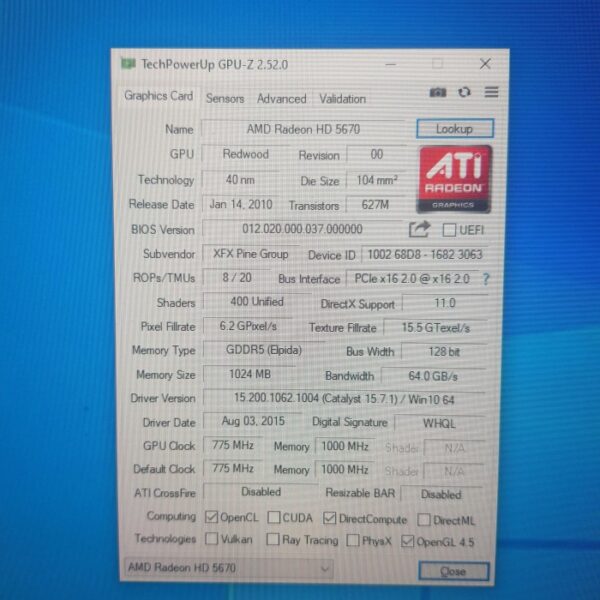
Task: Click the Shaders value 400 Unified
Action: click(x=257, y=302)
